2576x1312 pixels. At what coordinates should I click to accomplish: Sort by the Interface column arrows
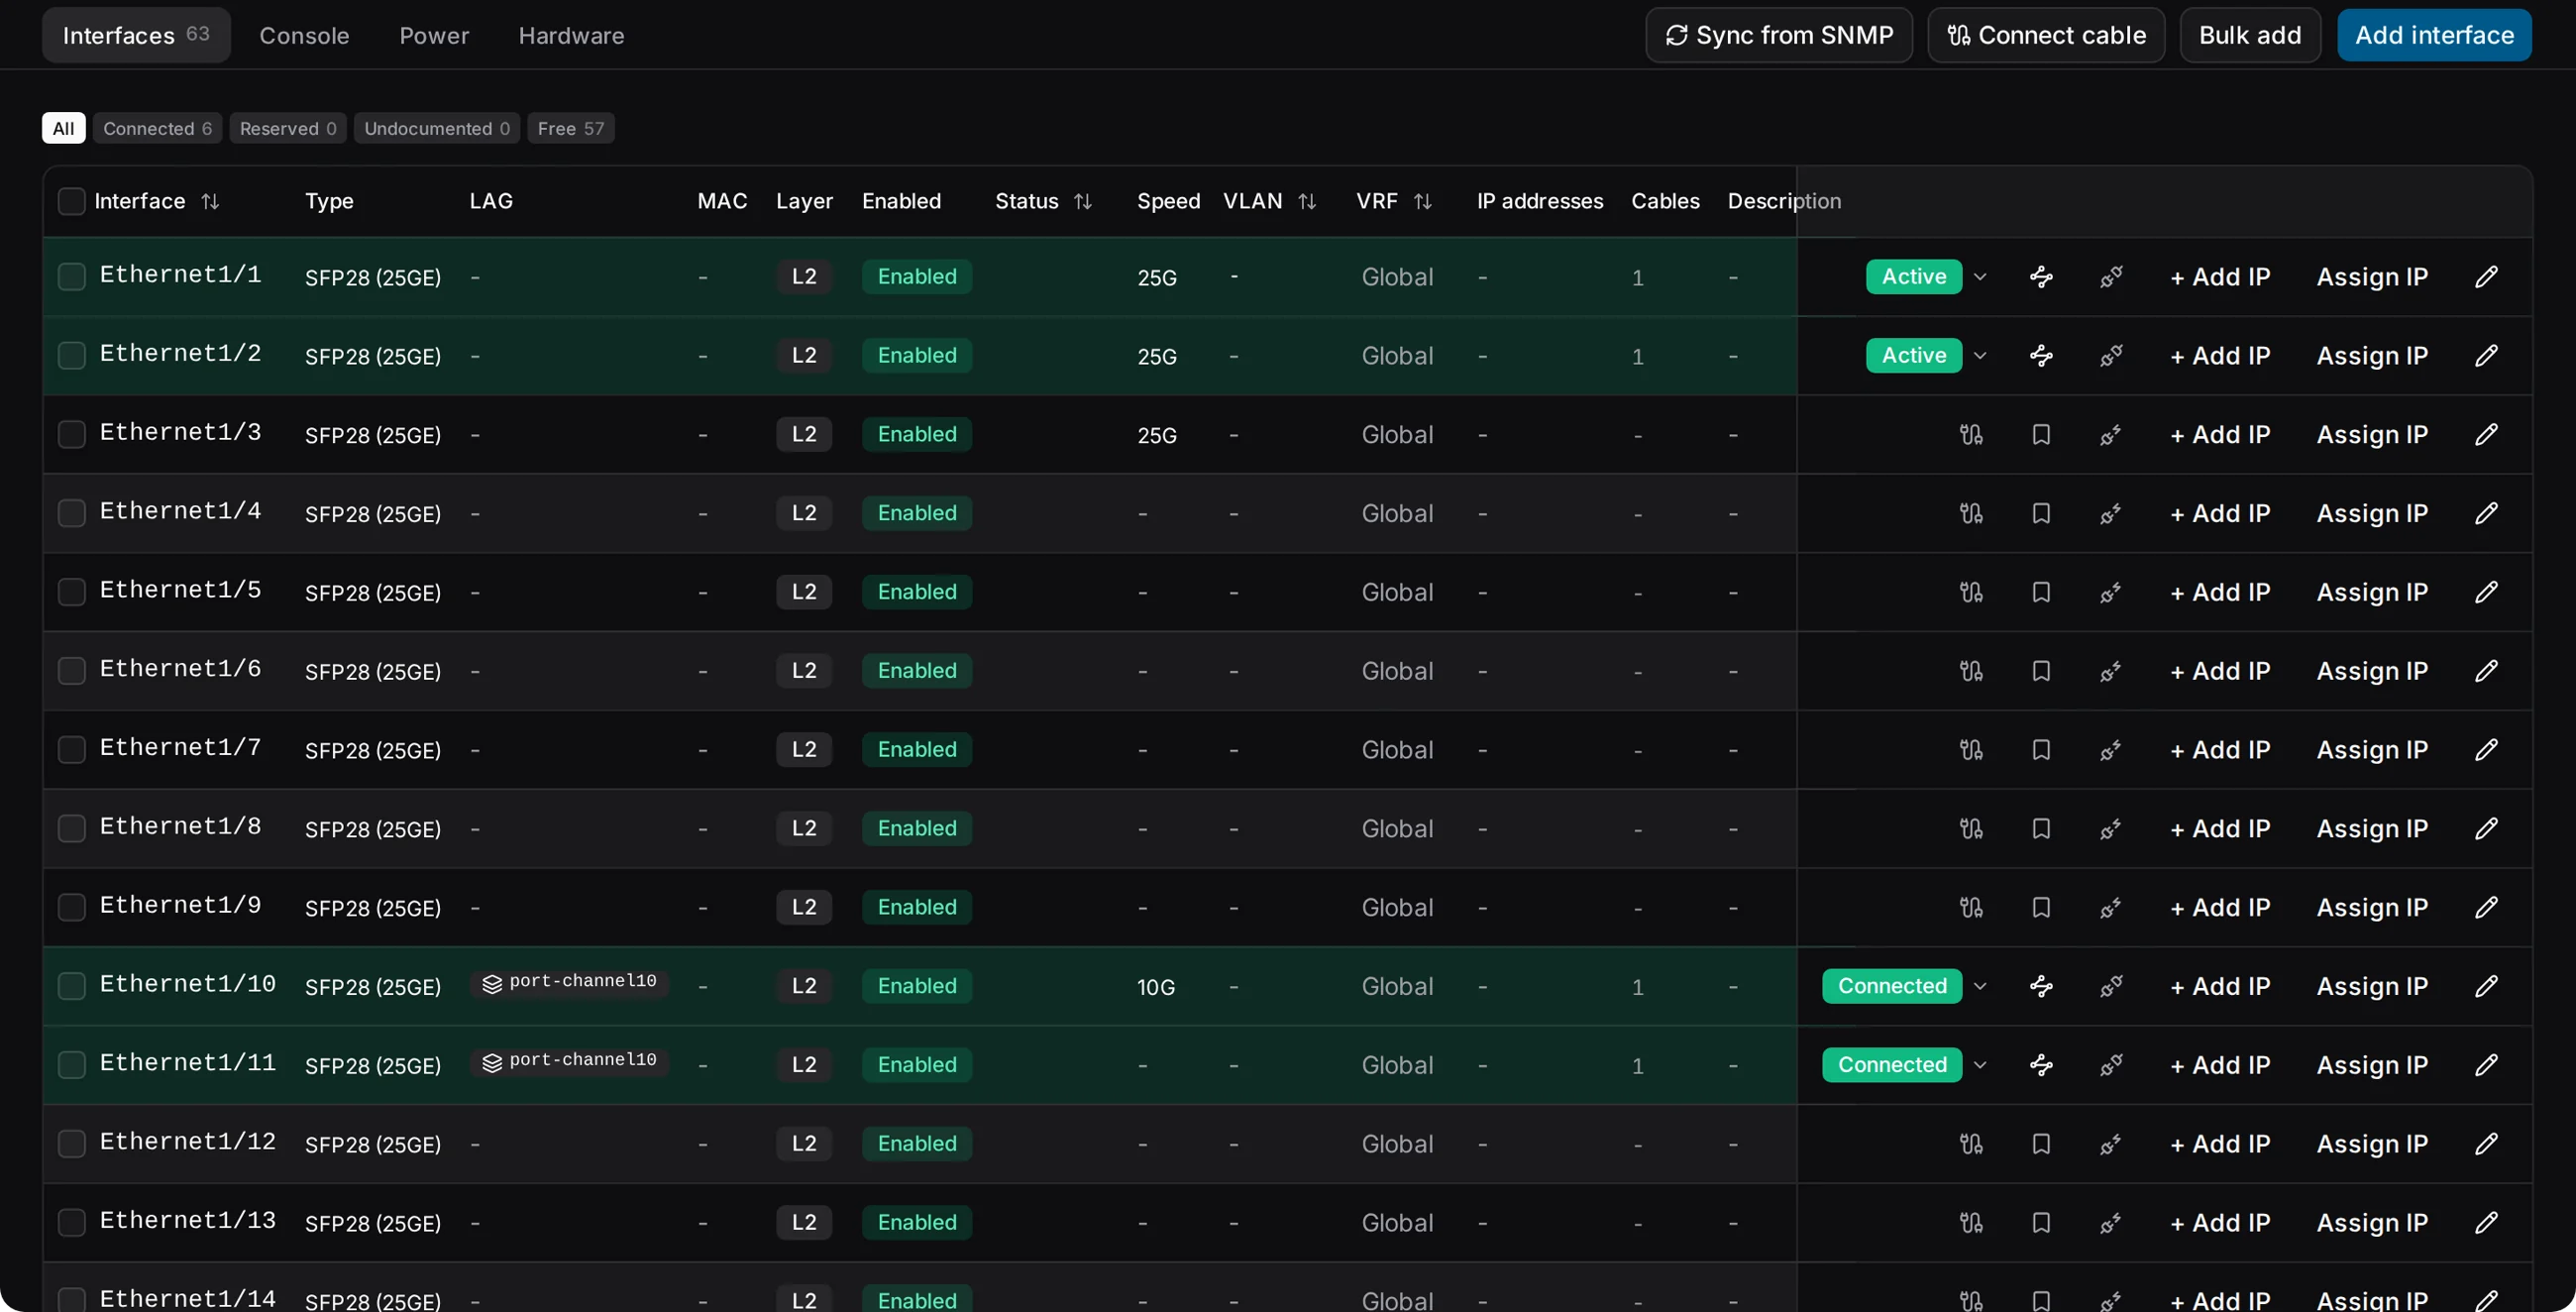[x=210, y=202]
